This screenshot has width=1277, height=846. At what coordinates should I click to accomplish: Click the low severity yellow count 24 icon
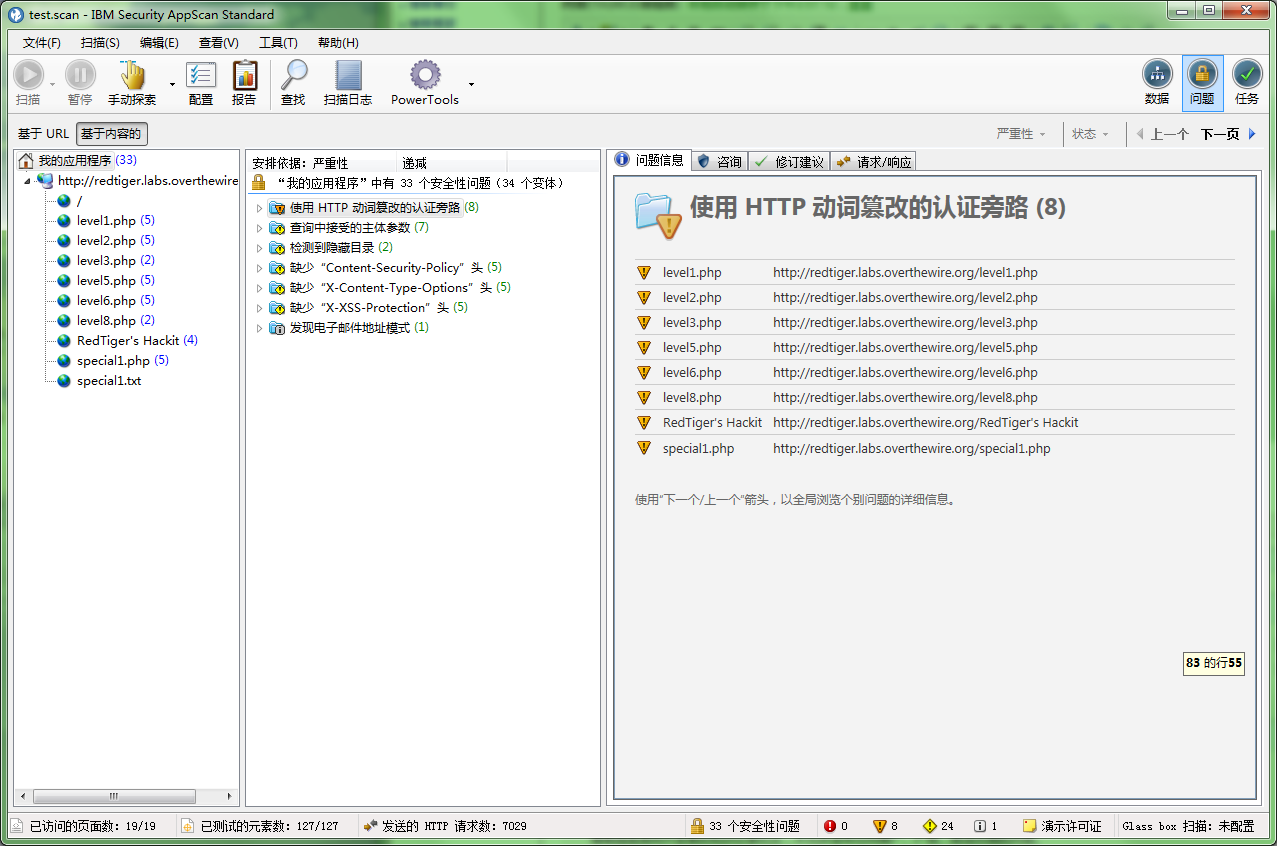coord(930,826)
